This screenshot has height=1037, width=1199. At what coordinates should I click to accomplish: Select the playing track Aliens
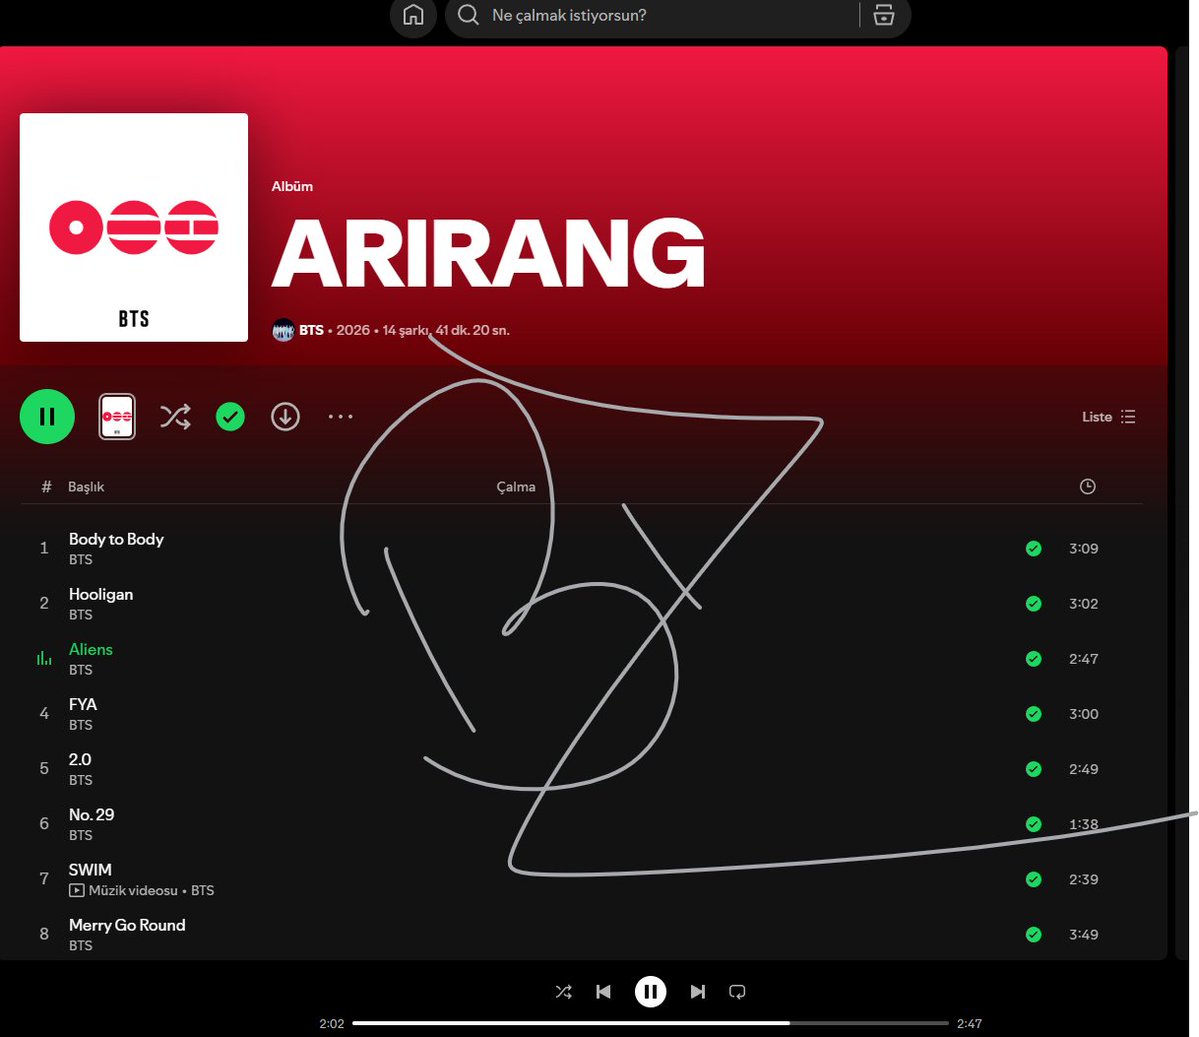[x=91, y=649]
